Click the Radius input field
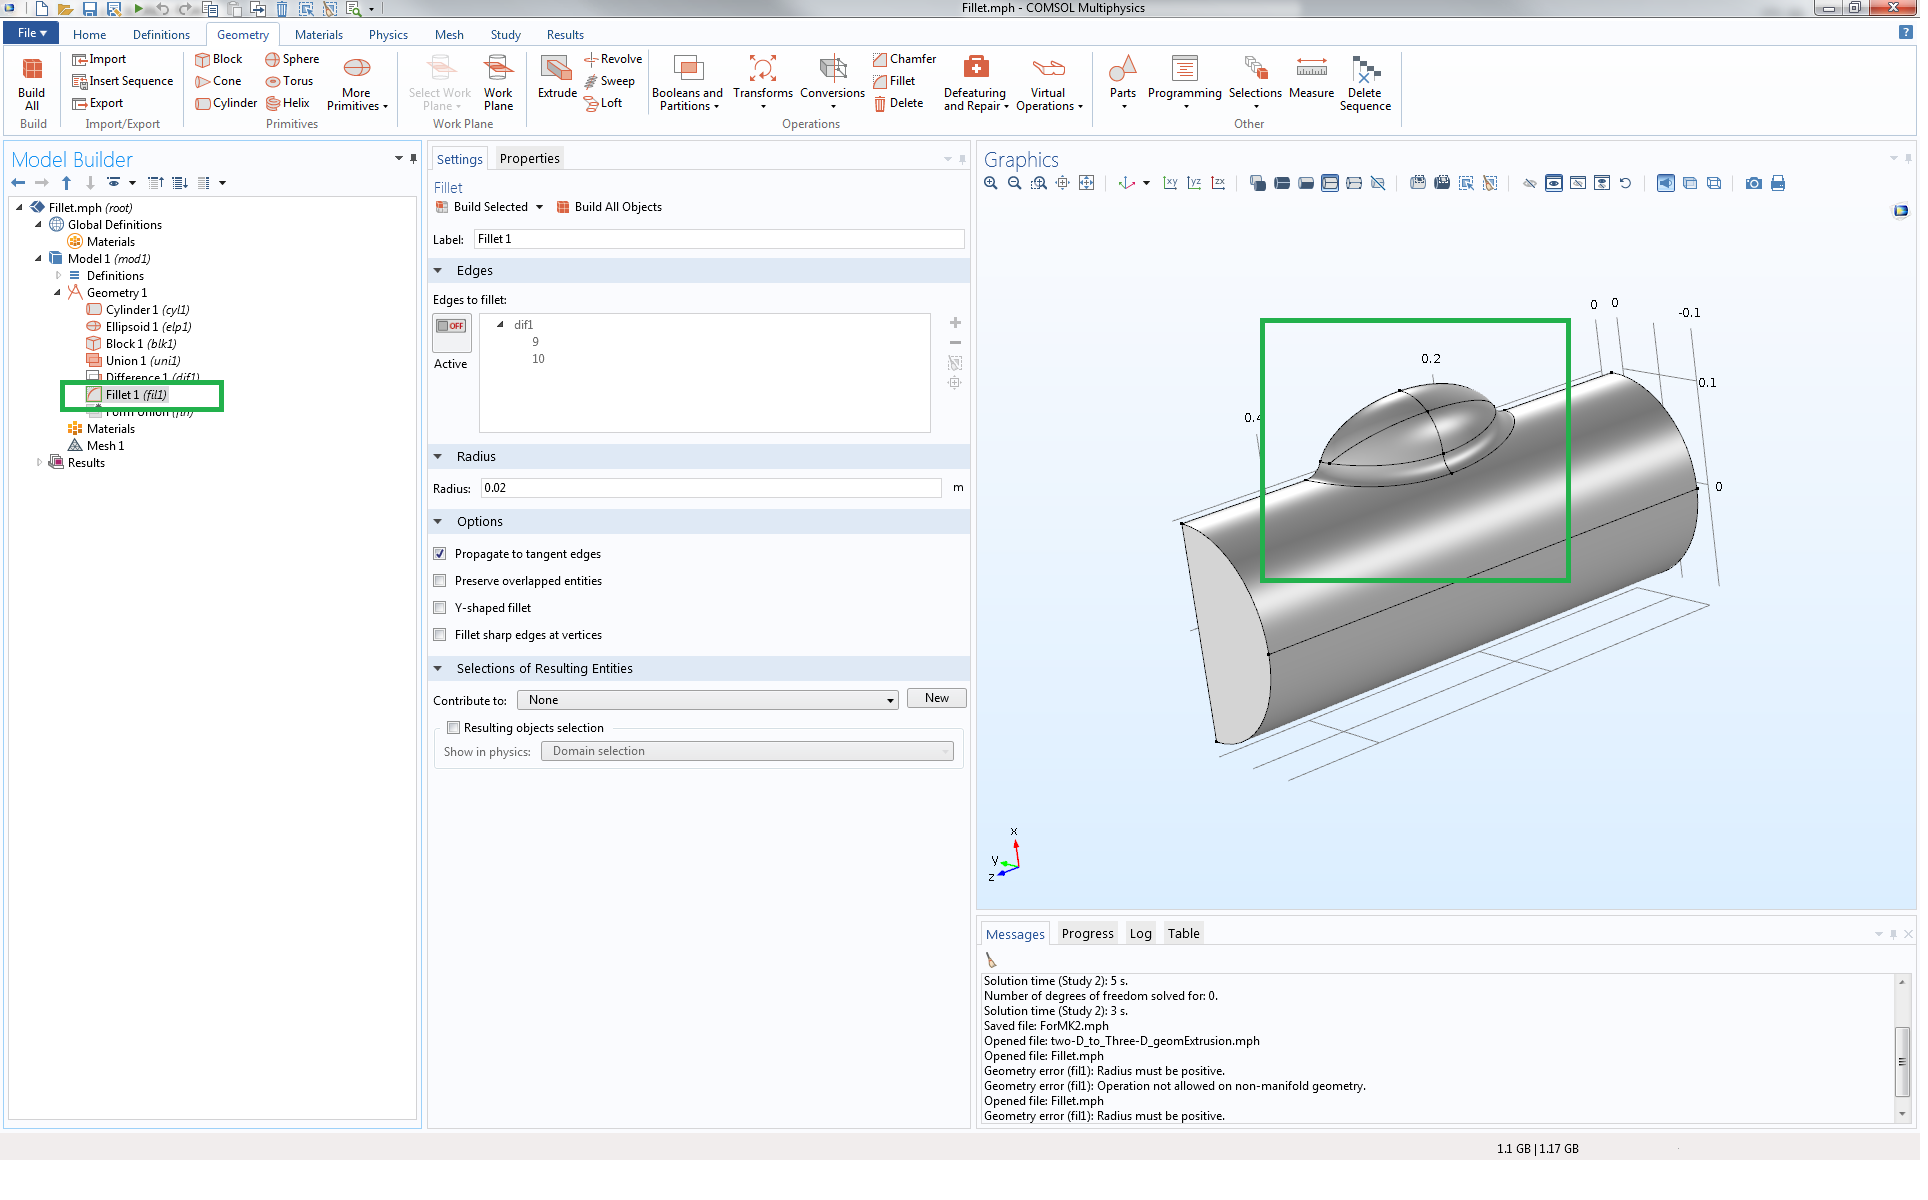The image size is (1928, 1200). (x=710, y=488)
